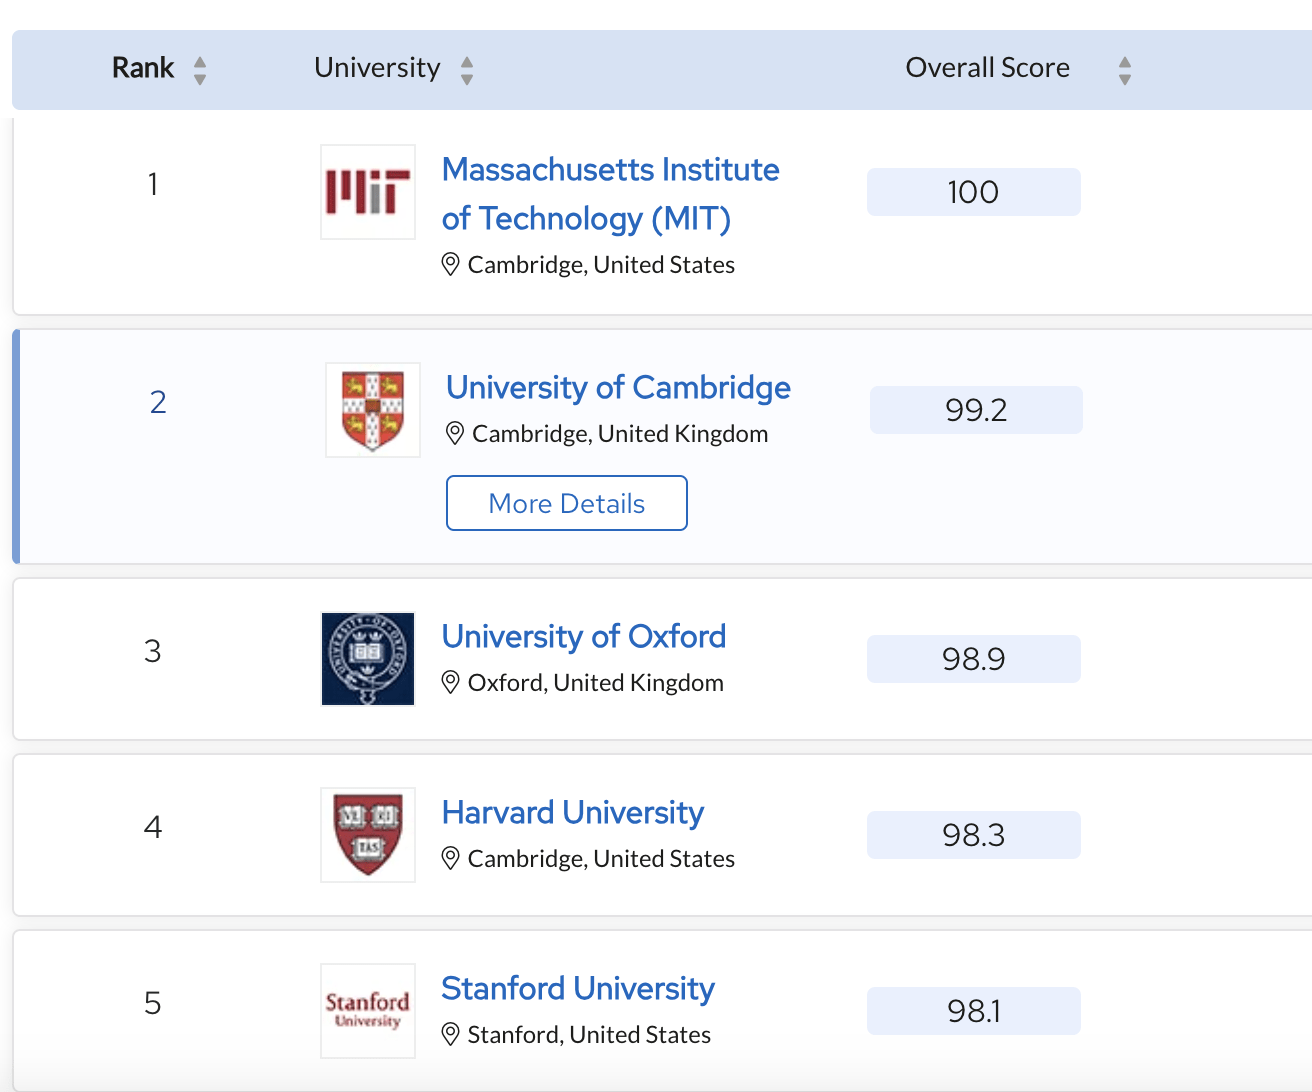Click the 99.2 overall score badge
1312x1092 pixels.
coord(976,410)
